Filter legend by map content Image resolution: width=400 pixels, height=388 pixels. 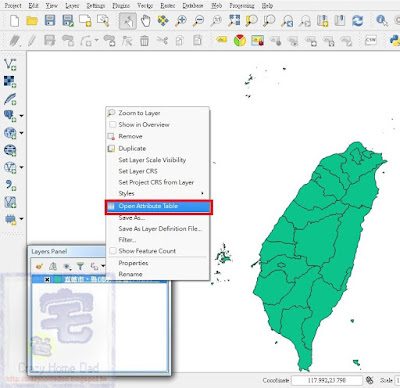pyautogui.click(x=80, y=266)
